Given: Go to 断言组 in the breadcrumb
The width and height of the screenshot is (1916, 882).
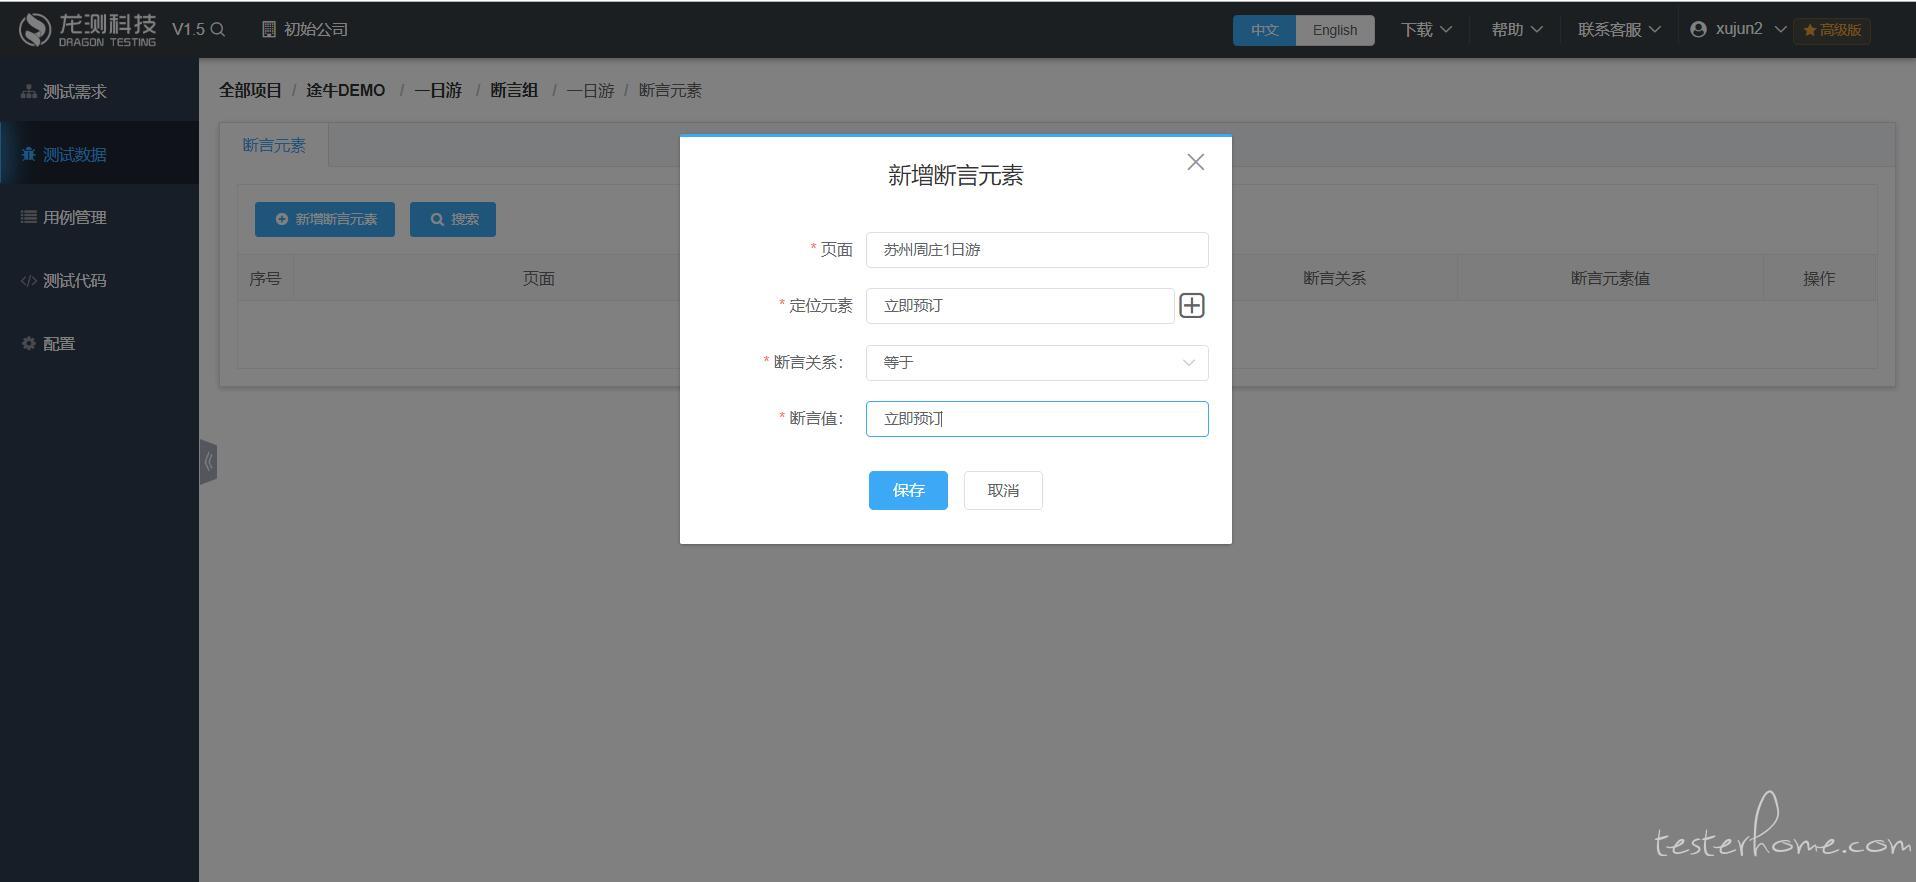Looking at the screenshot, I should pyautogui.click(x=514, y=90).
